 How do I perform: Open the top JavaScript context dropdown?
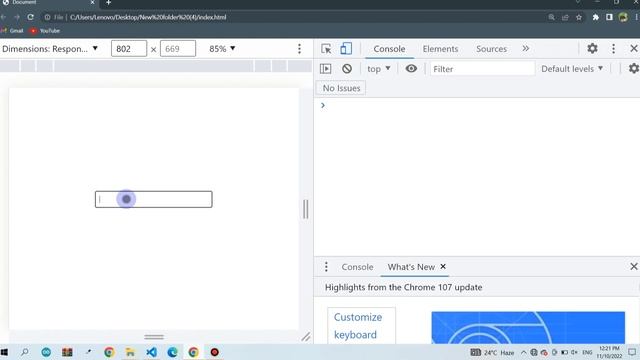click(379, 69)
